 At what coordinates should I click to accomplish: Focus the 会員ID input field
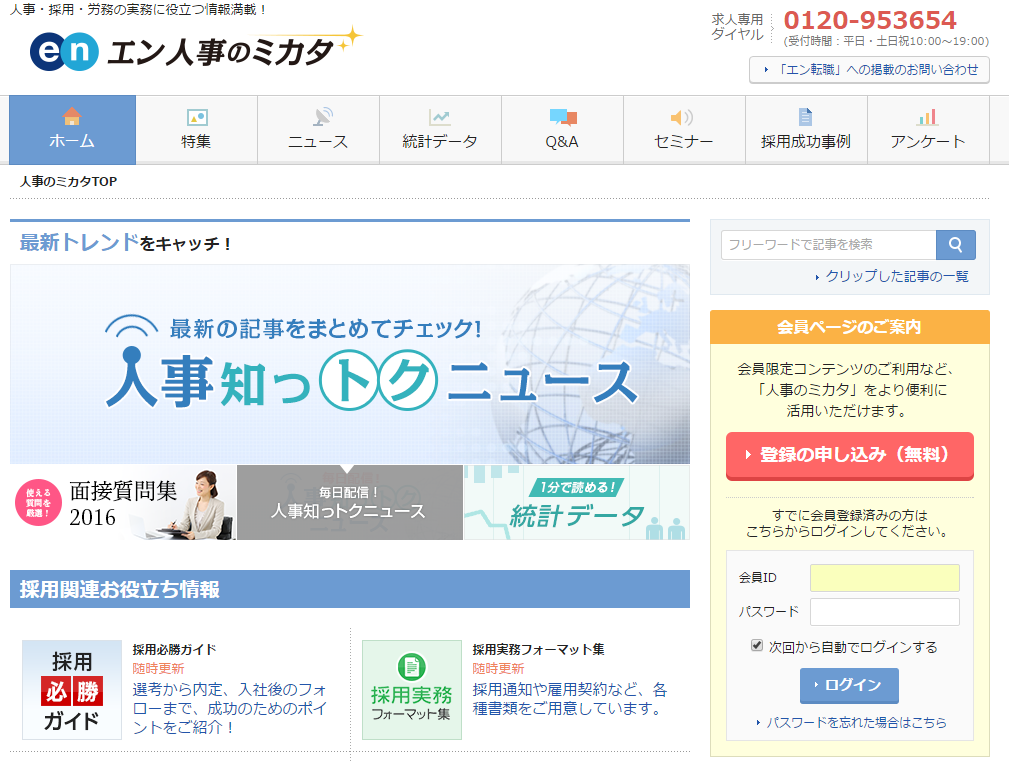pos(884,578)
